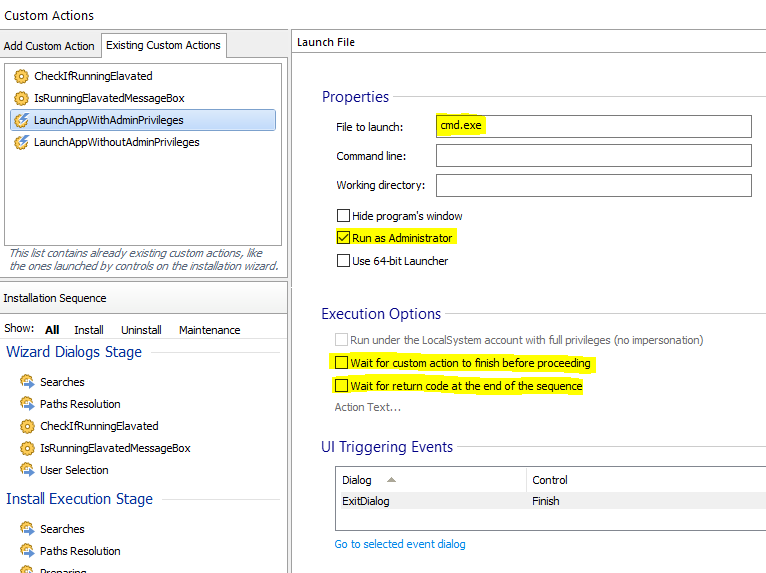Filter the sequence by Uninstall
766x573 pixels.
tap(141, 330)
